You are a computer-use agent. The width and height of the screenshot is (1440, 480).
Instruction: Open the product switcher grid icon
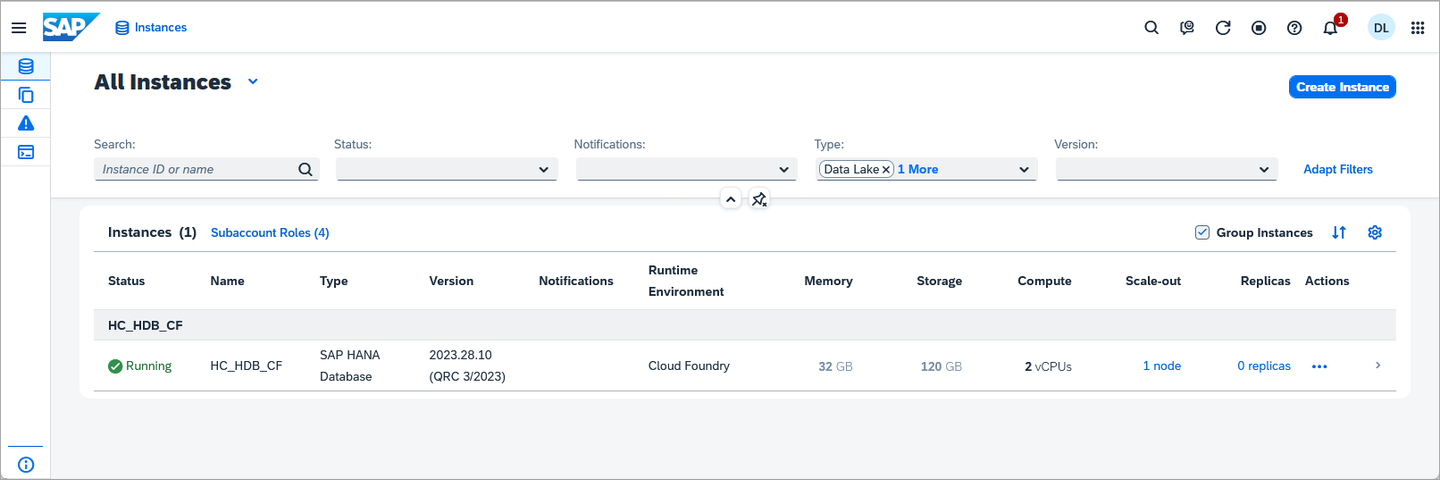(x=1417, y=28)
